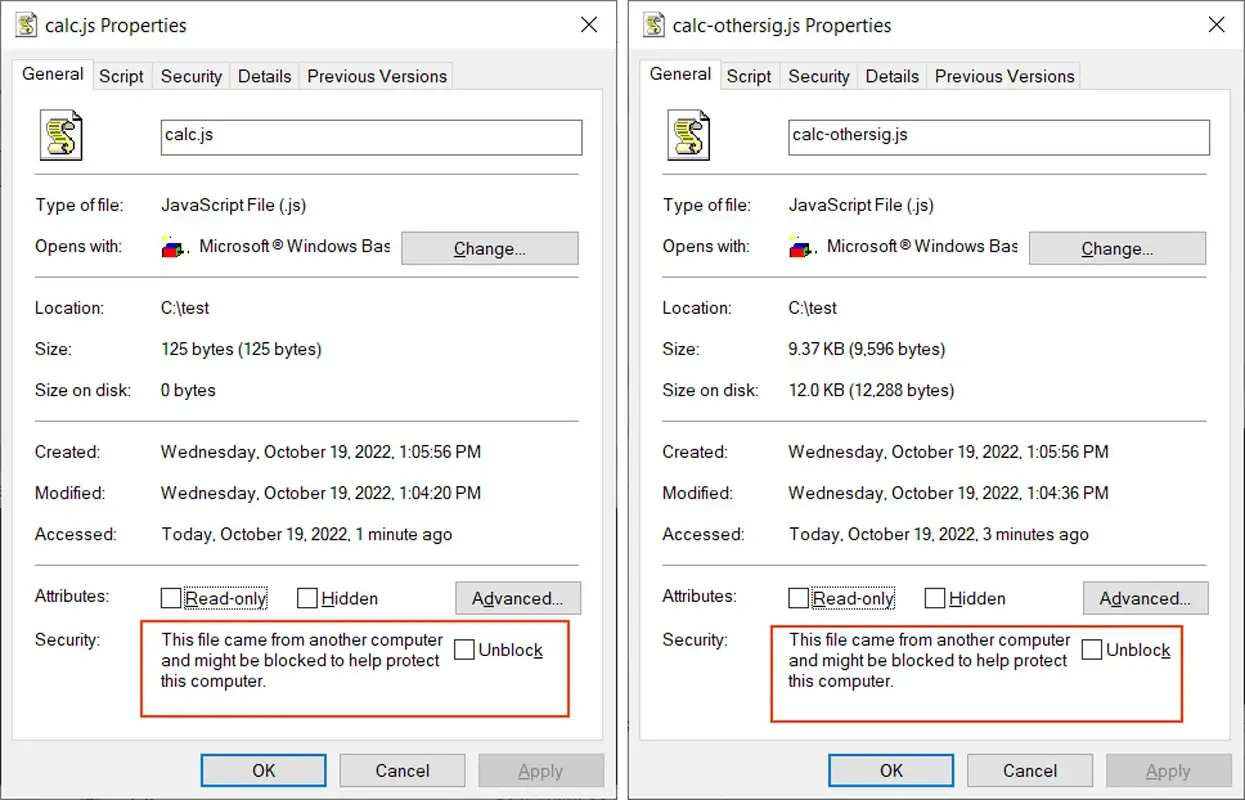The width and height of the screenshot is (1245, 800).
Task: Click the title bar icon of calc-othersig.js Properties
Action: (x=655, y=25)
